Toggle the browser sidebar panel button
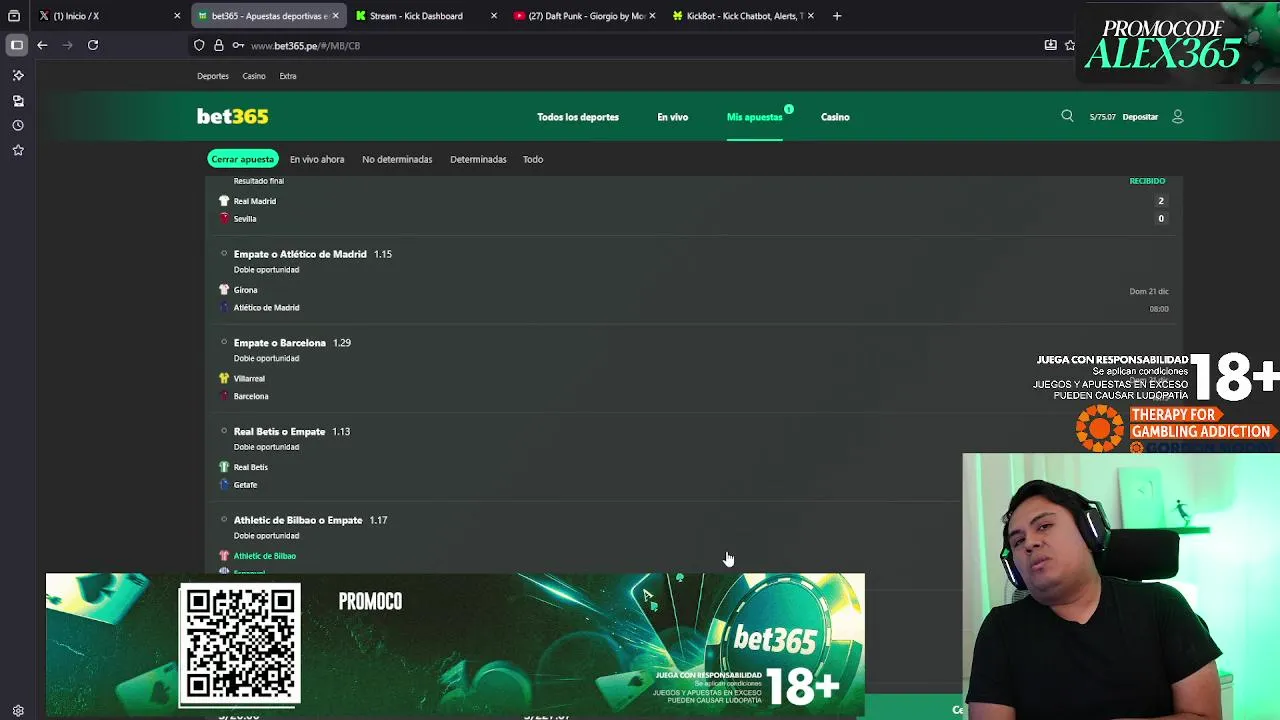 17,45
